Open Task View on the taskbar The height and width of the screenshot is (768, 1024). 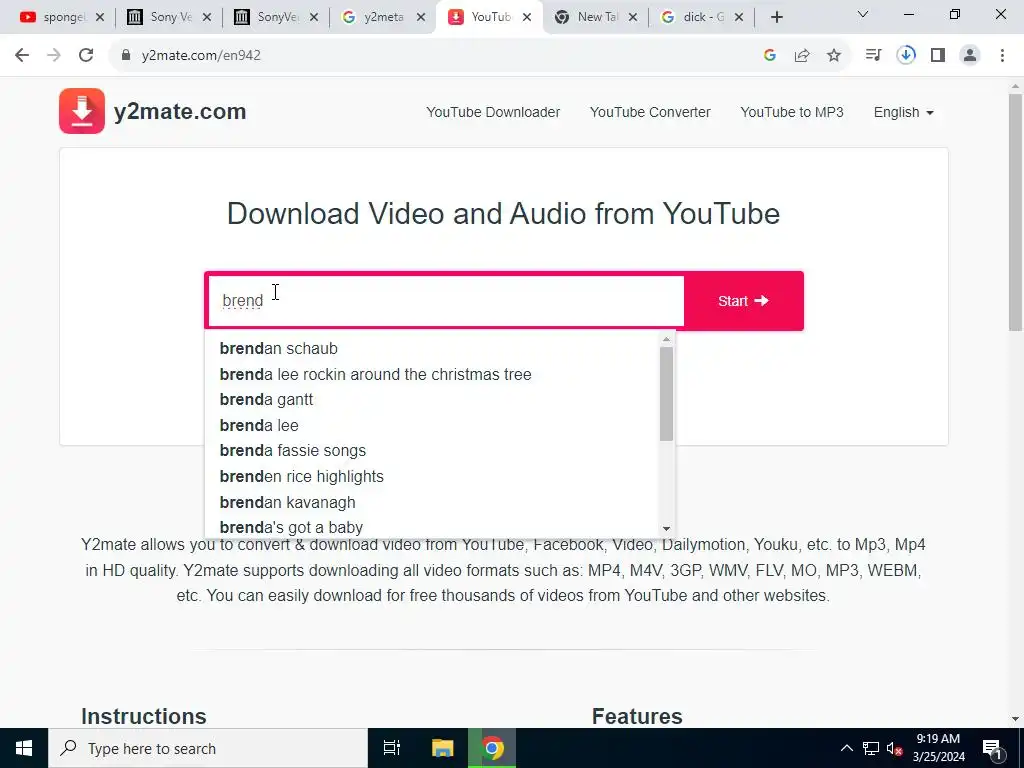pyautogui.click(x=392, y=748)
